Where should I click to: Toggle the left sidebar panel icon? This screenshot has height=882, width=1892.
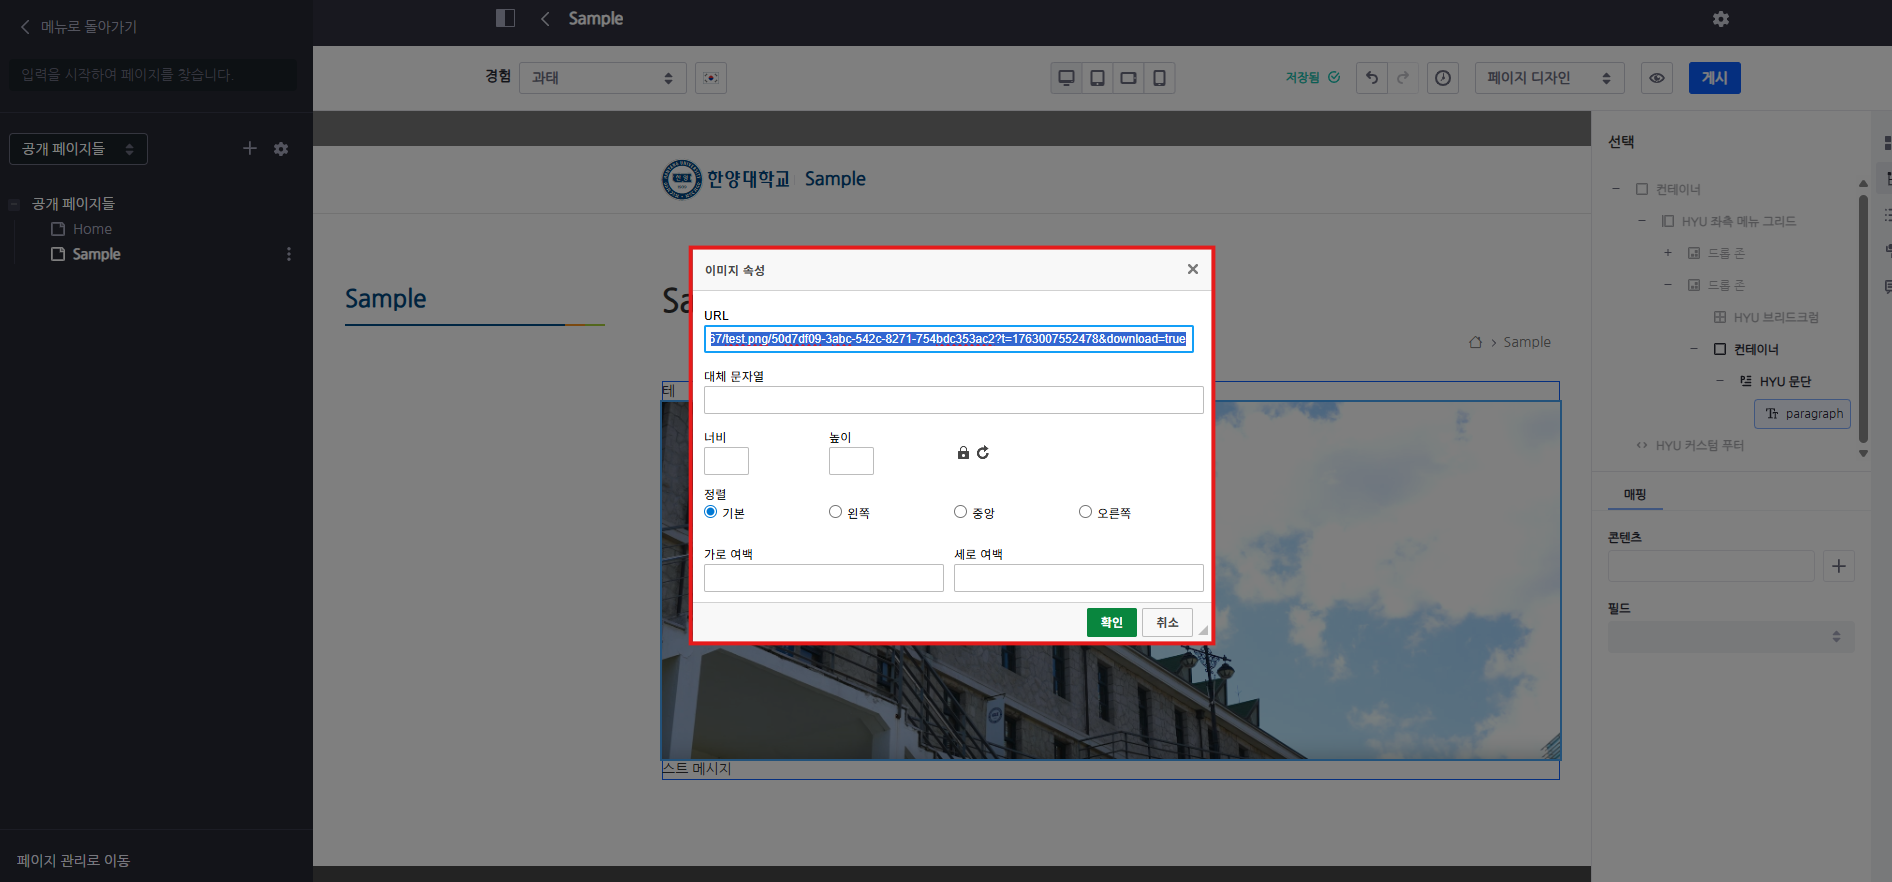point(505,18)
